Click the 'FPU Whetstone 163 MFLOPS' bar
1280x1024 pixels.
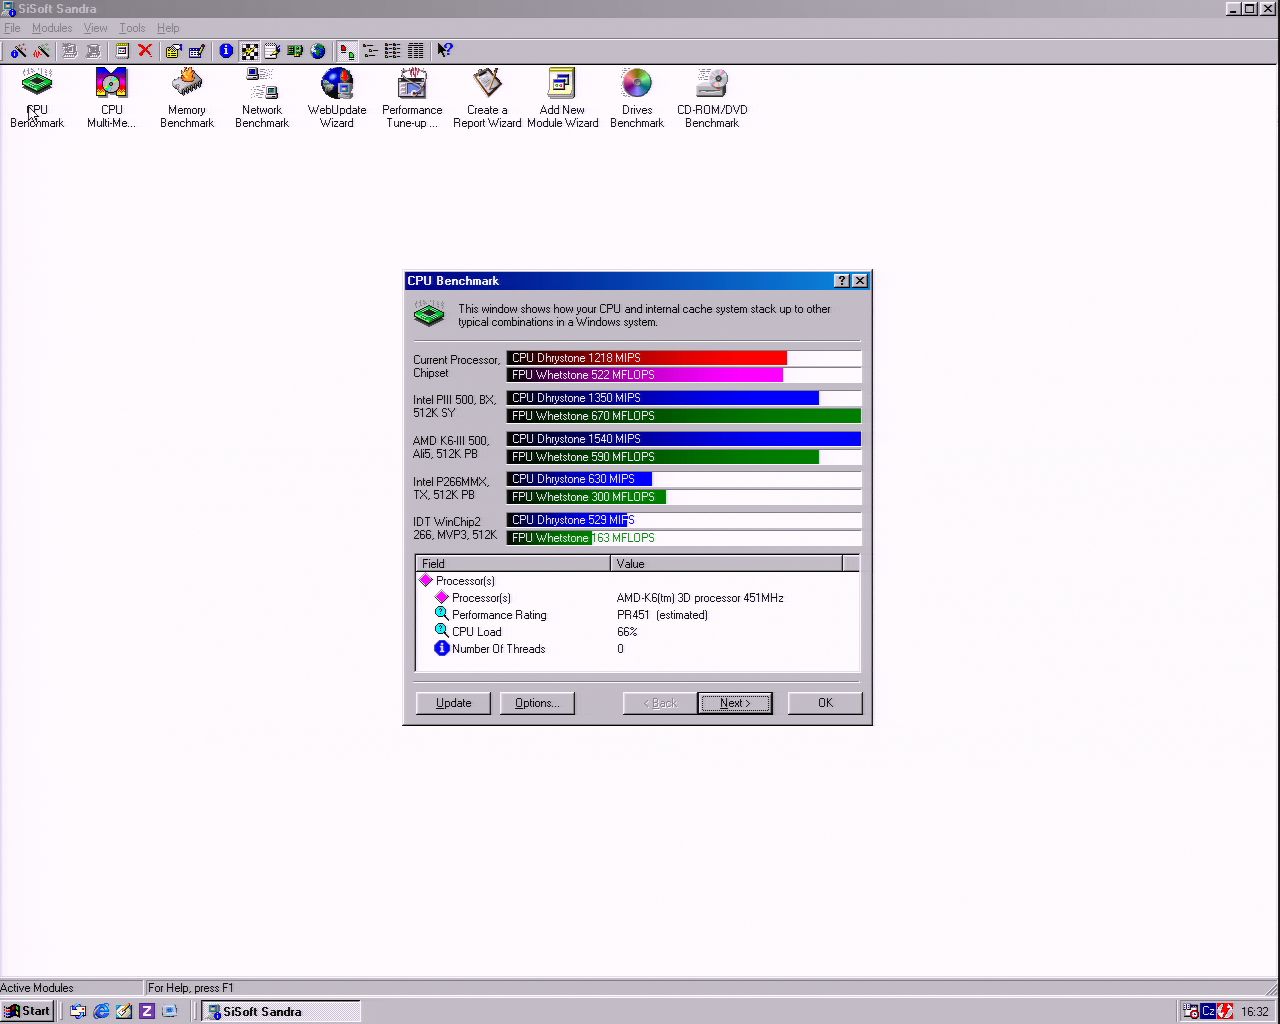click(x=684, y=538)
